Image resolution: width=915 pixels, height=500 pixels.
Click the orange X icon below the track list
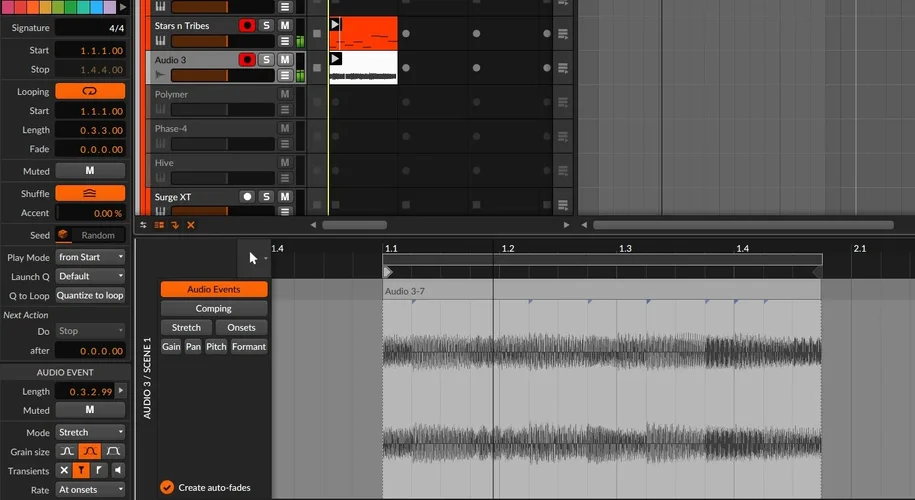point(191,225)
